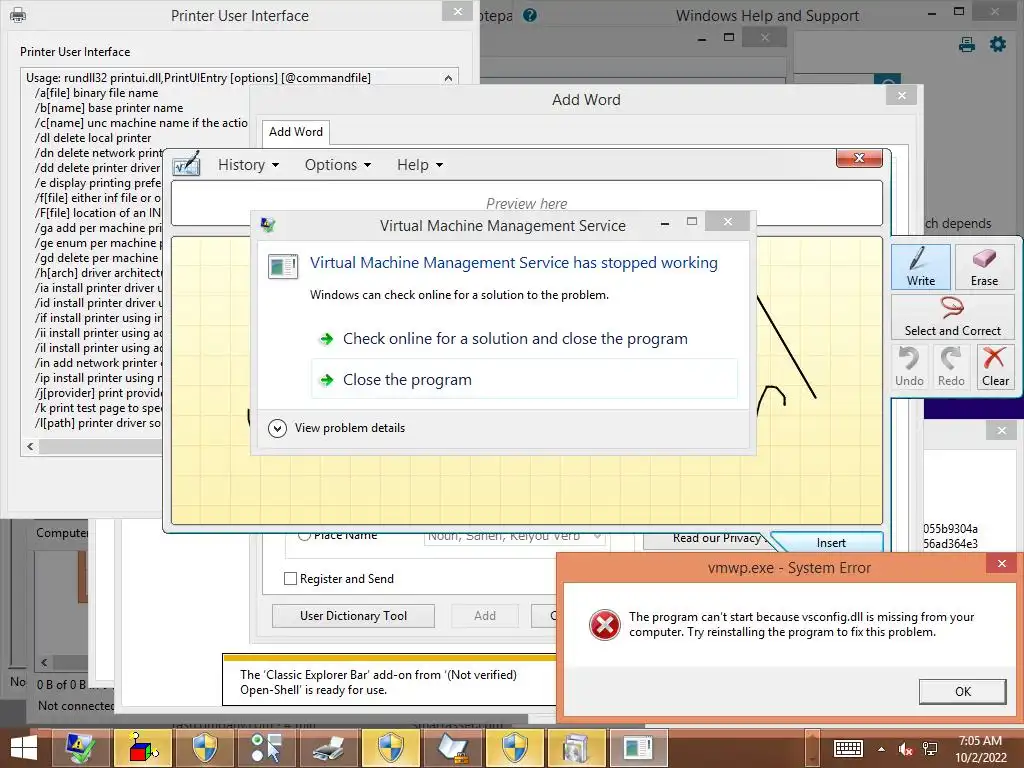Open the Options dropdown menu
Image resolution: width=1024 pixels, height=768 pixels.
click(338, 165)
